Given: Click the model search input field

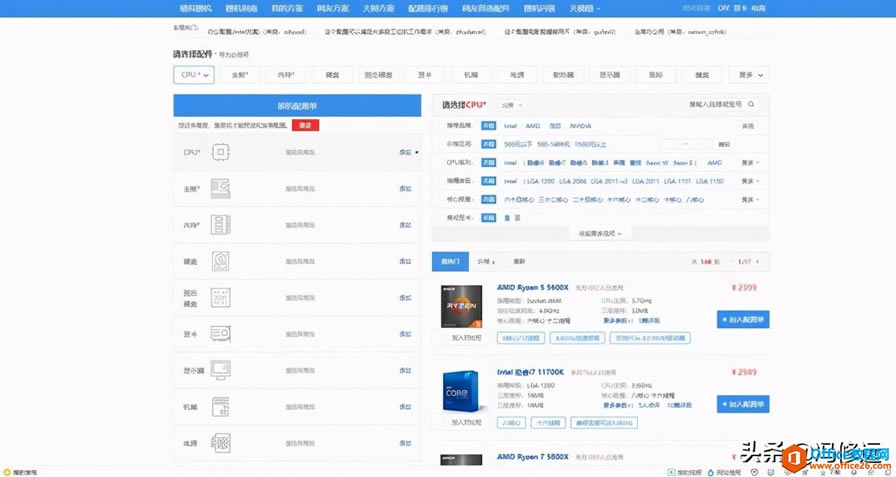Looking at the screenshot, I should [714, 105].
